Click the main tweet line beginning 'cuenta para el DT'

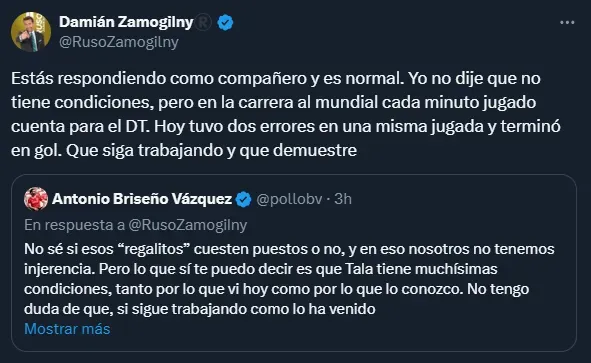click(286, 126)
